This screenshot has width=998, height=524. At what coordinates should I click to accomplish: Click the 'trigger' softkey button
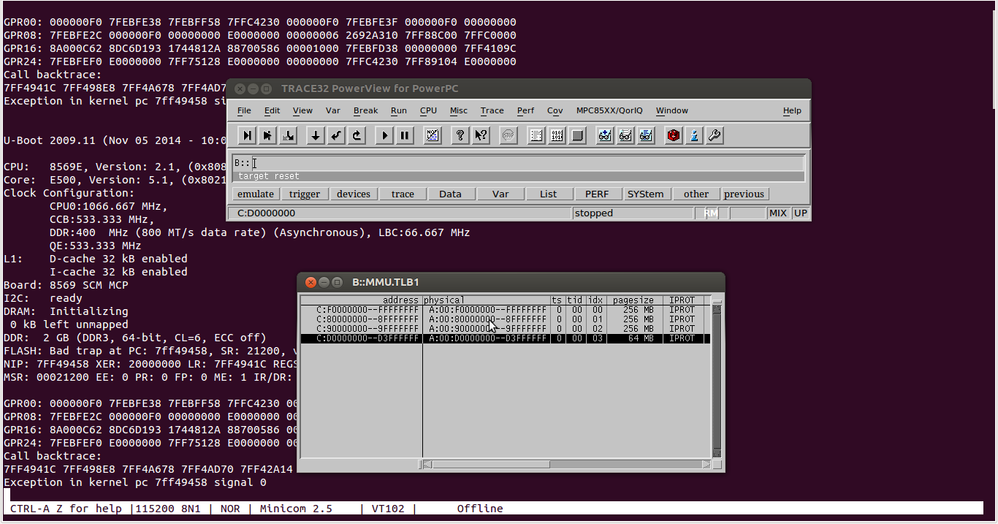click(304, 194)
